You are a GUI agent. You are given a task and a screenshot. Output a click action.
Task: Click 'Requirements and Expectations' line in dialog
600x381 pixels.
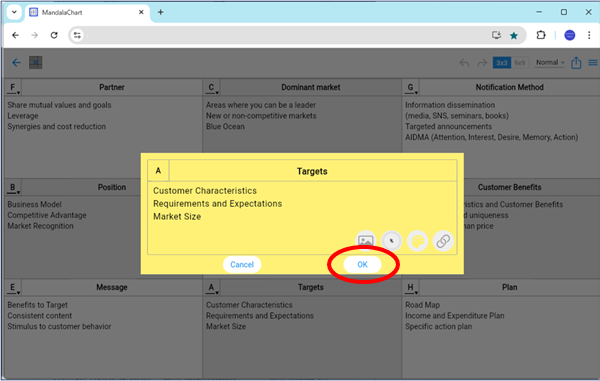pos(217,204)
